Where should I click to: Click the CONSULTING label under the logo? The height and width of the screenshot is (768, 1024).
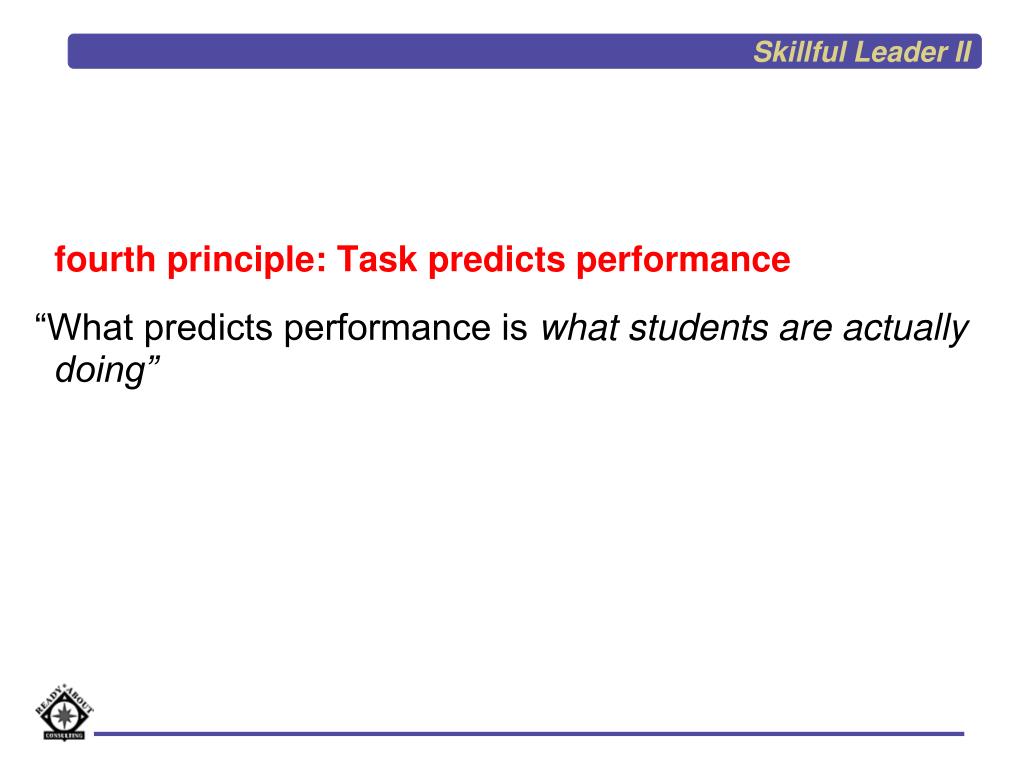tap(64, 735)
